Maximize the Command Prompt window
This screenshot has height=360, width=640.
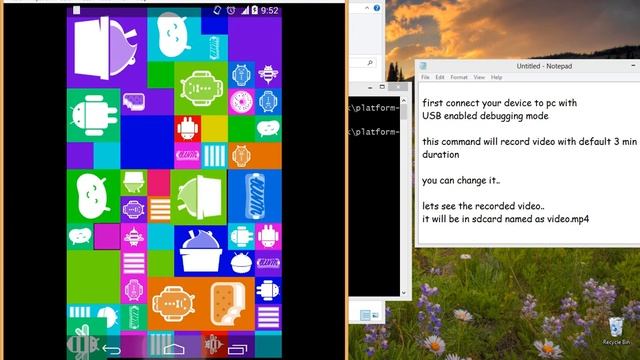coord(382,87)
